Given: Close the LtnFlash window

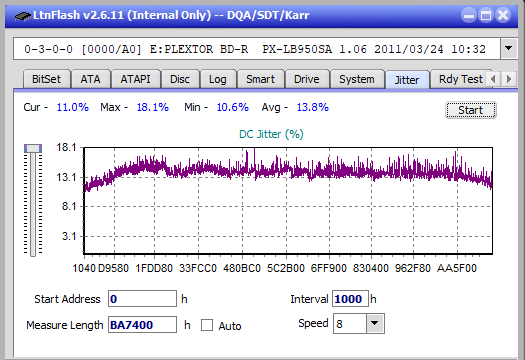Looking at the screenshot, I should pyautogui.click(x=503, y=15).
